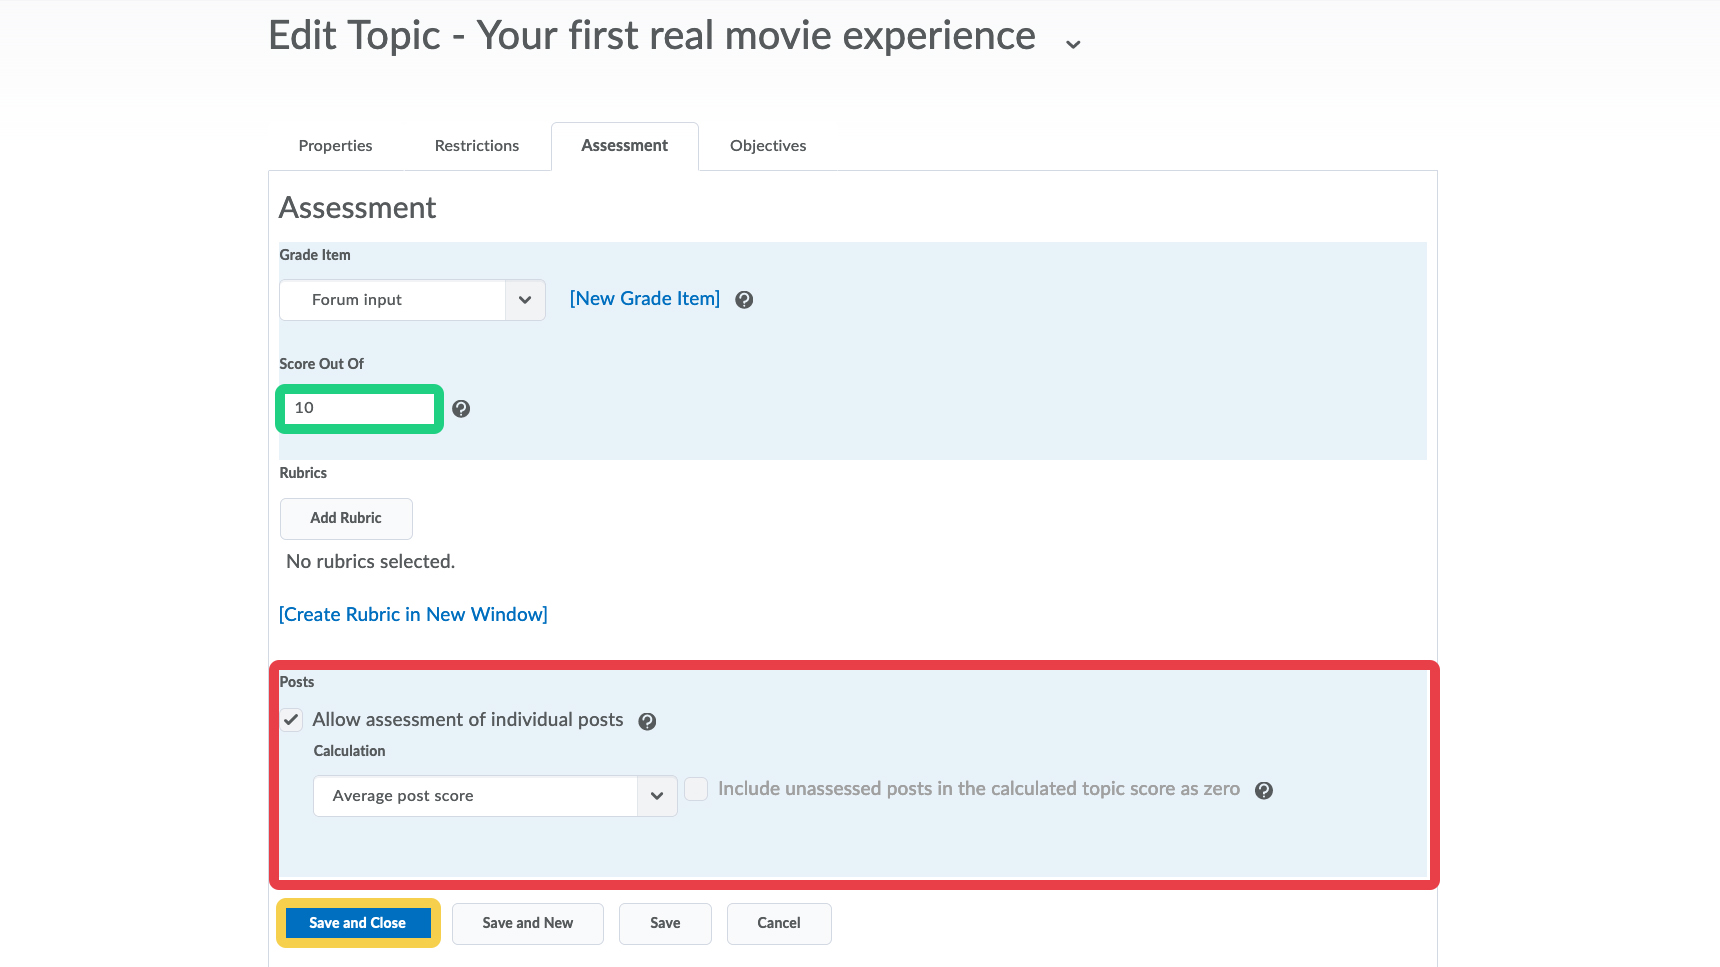Cancel editing the topic
1720x967 pixels.
coord(779,924)
